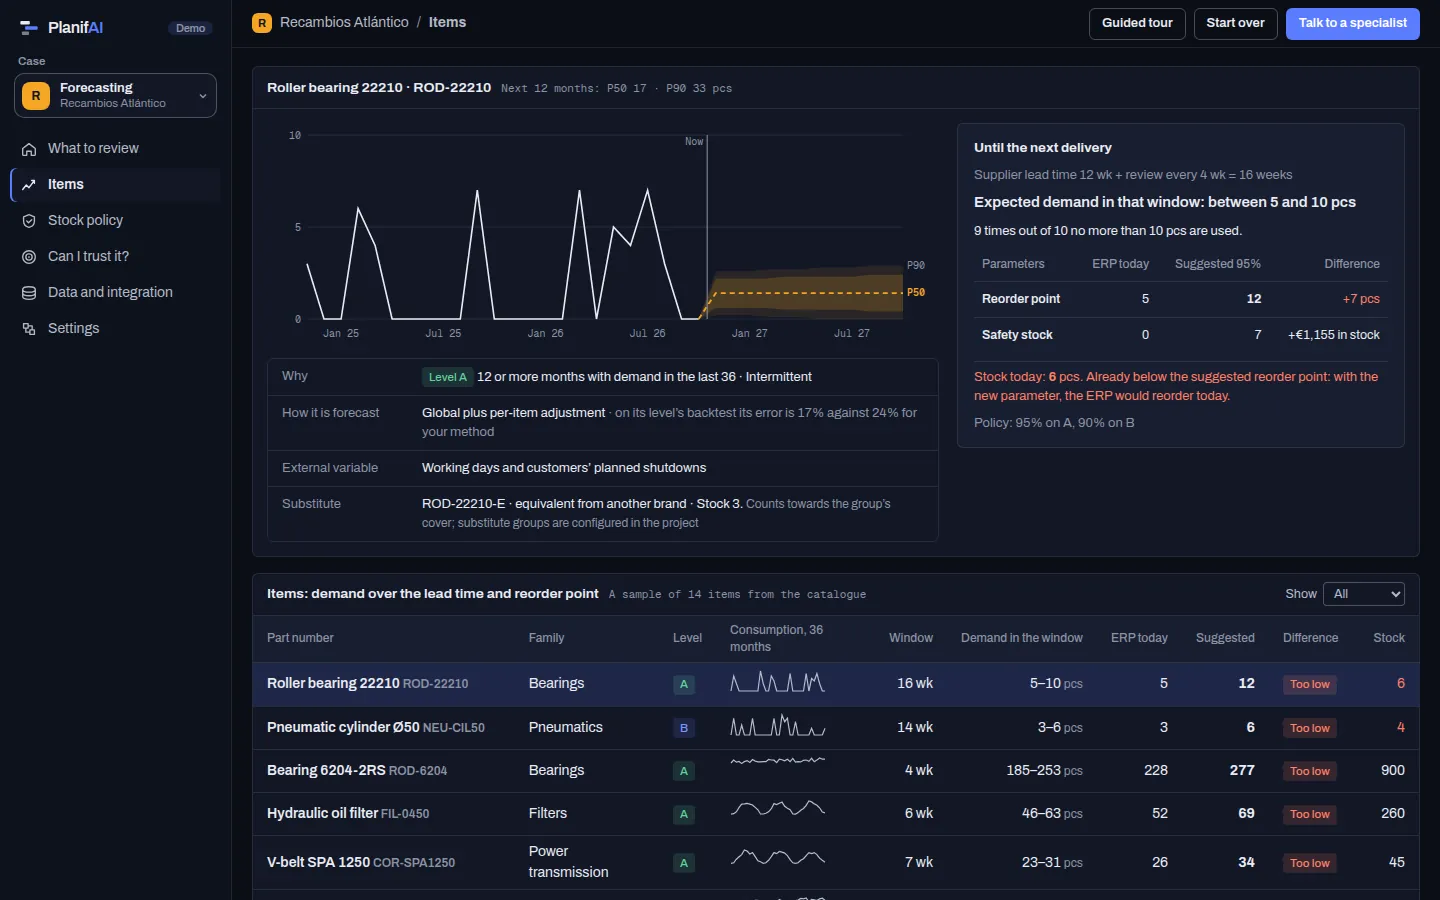Click Level B badge for Pneumatic cylinder
The height and width of the screenshot is (900, 1440).
684,728
